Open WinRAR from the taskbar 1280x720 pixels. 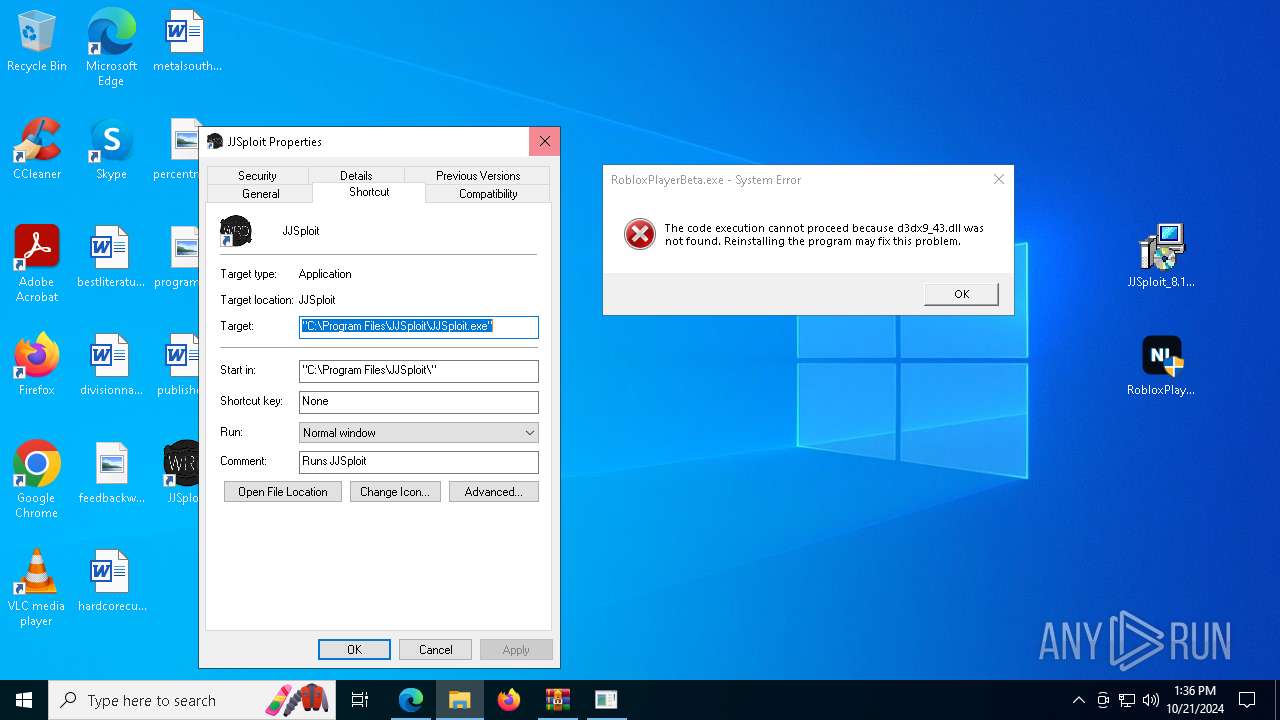(x=557, y=700)
